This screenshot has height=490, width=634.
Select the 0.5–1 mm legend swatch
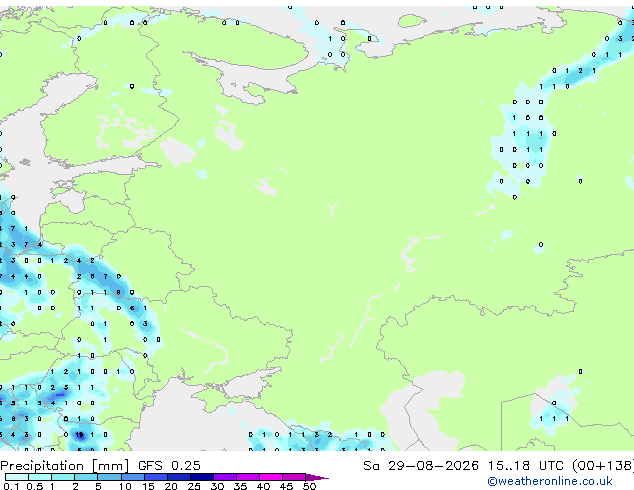pyautogui.click(x=40, y=477)
